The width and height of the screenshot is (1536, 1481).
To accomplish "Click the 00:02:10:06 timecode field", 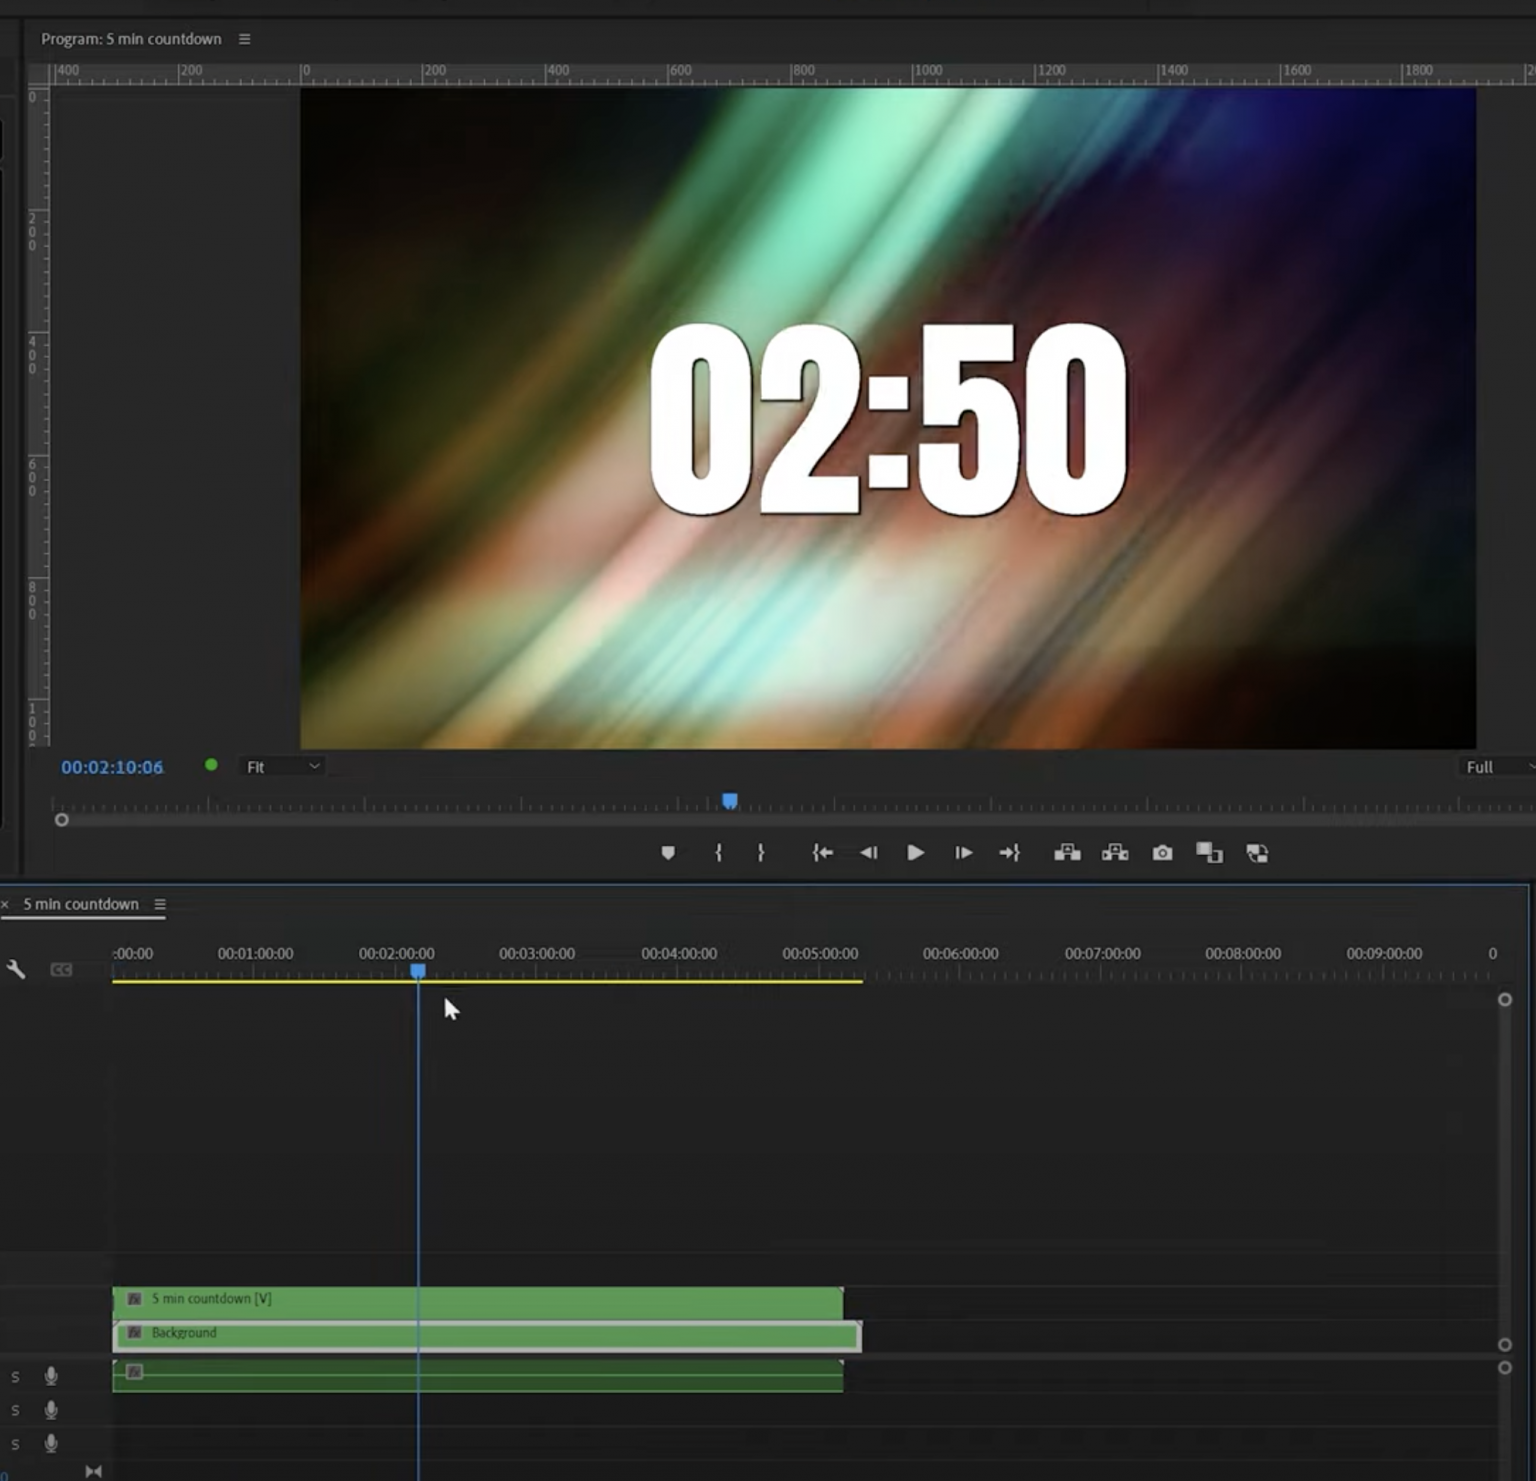I will tap(112, 767).
